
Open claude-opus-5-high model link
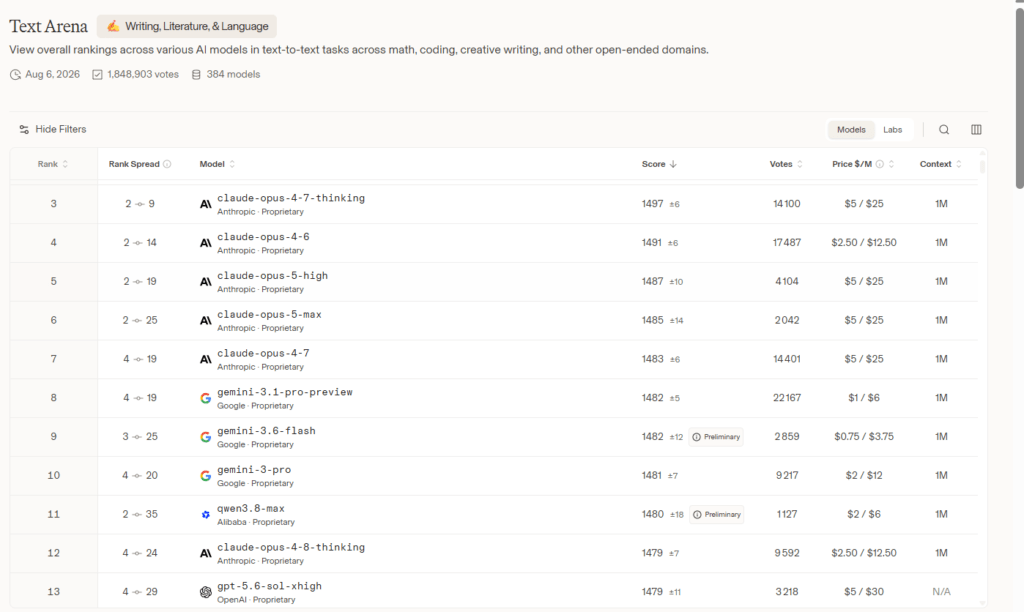tap(272, 276)
